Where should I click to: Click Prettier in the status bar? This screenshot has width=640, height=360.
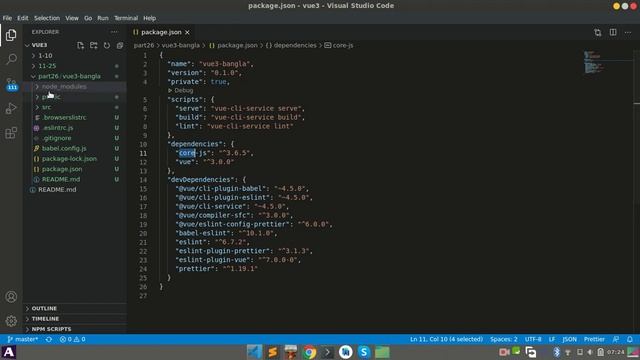[594, 339]
